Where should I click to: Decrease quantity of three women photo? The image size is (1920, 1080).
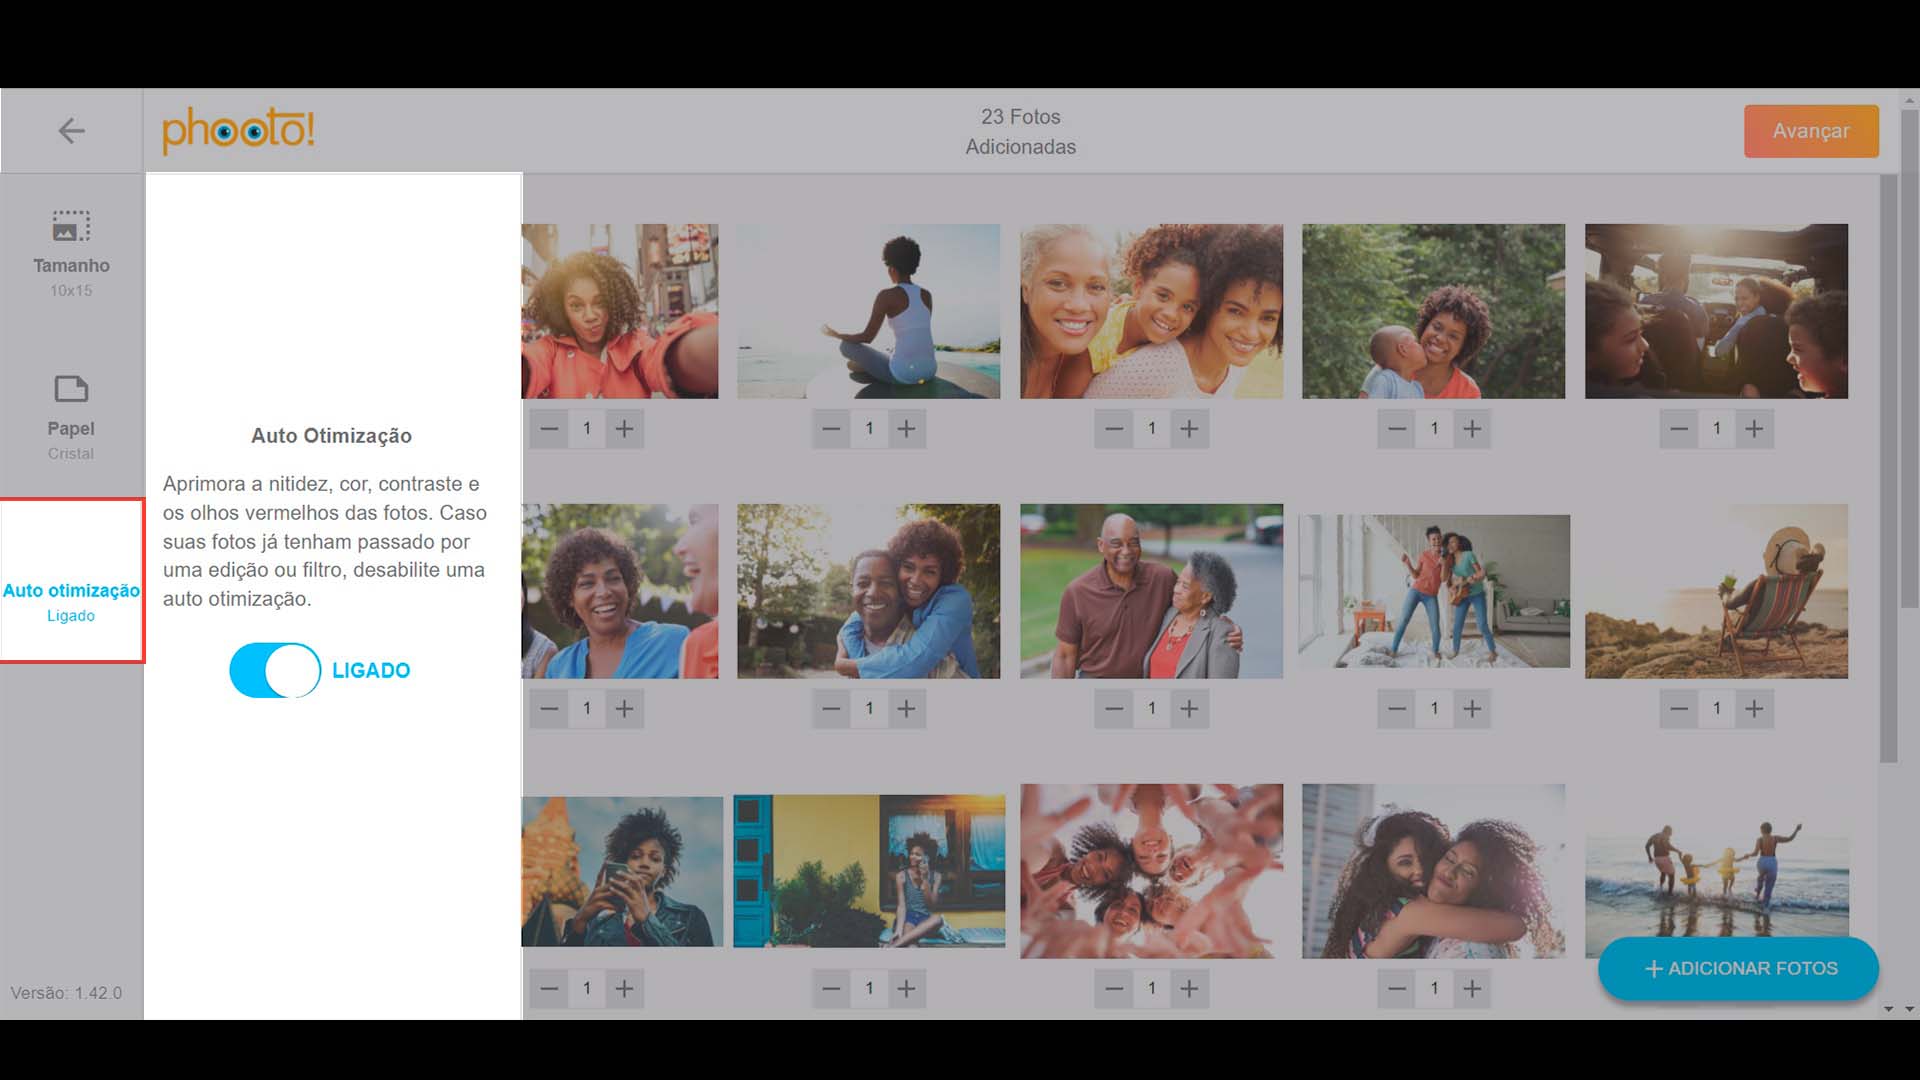pos(1114,429)
